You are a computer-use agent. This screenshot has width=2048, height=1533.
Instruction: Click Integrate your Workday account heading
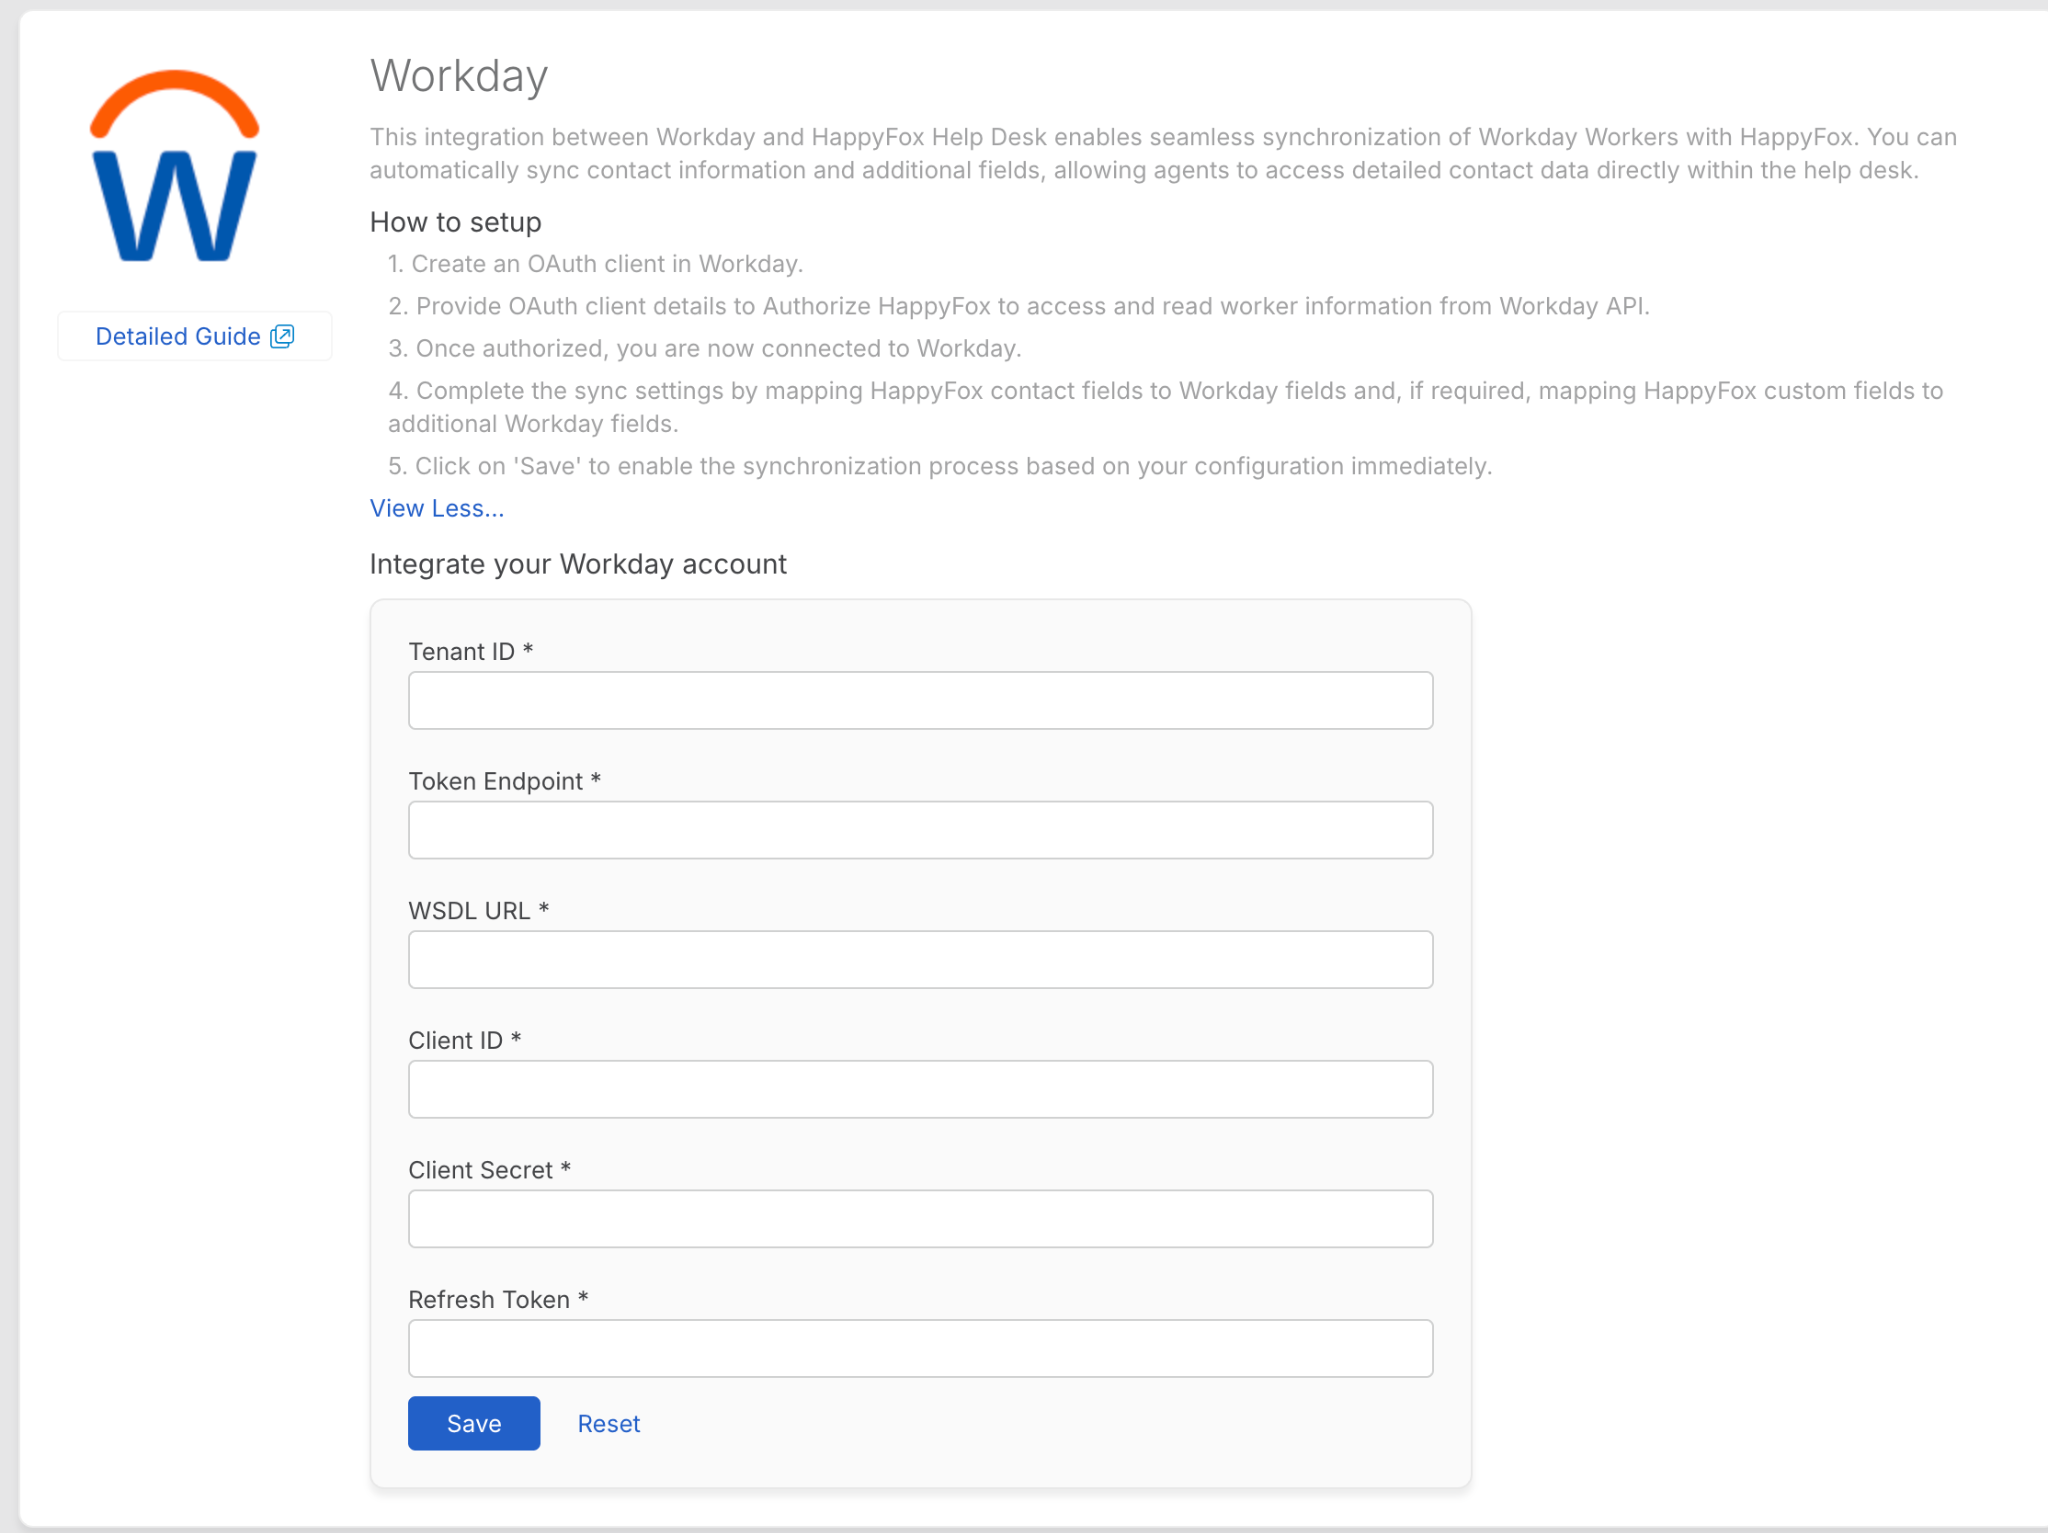coord(578,564)
